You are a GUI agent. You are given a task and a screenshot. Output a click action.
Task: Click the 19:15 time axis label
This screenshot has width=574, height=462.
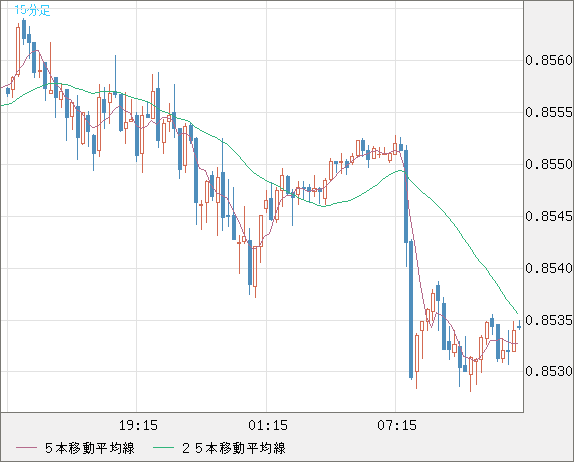point(138,425)
